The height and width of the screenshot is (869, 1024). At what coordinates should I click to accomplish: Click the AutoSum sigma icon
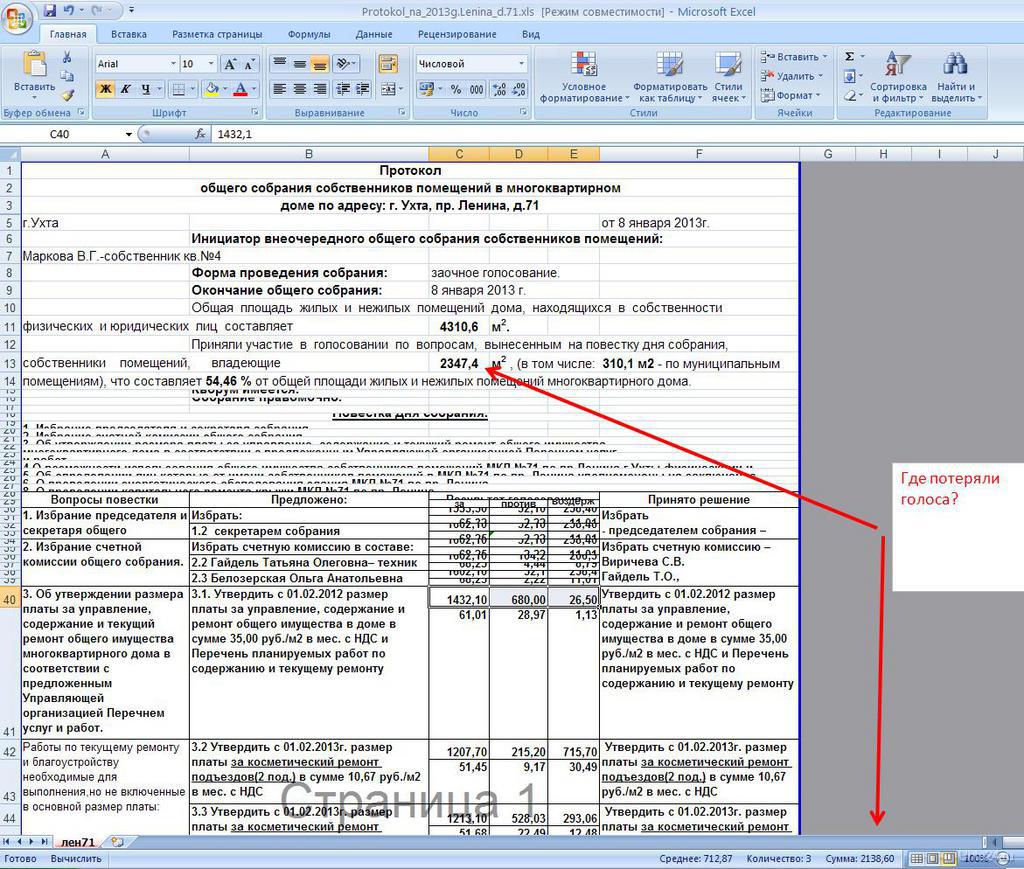point(850,57)
